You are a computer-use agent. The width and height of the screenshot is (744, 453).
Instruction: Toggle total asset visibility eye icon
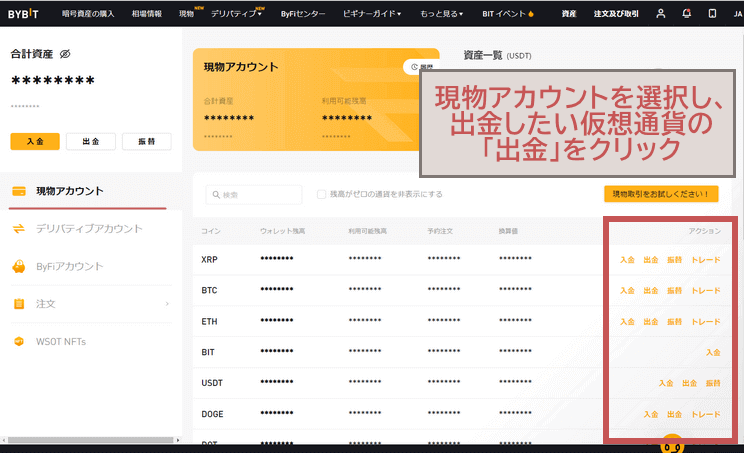tap(65, 54)
